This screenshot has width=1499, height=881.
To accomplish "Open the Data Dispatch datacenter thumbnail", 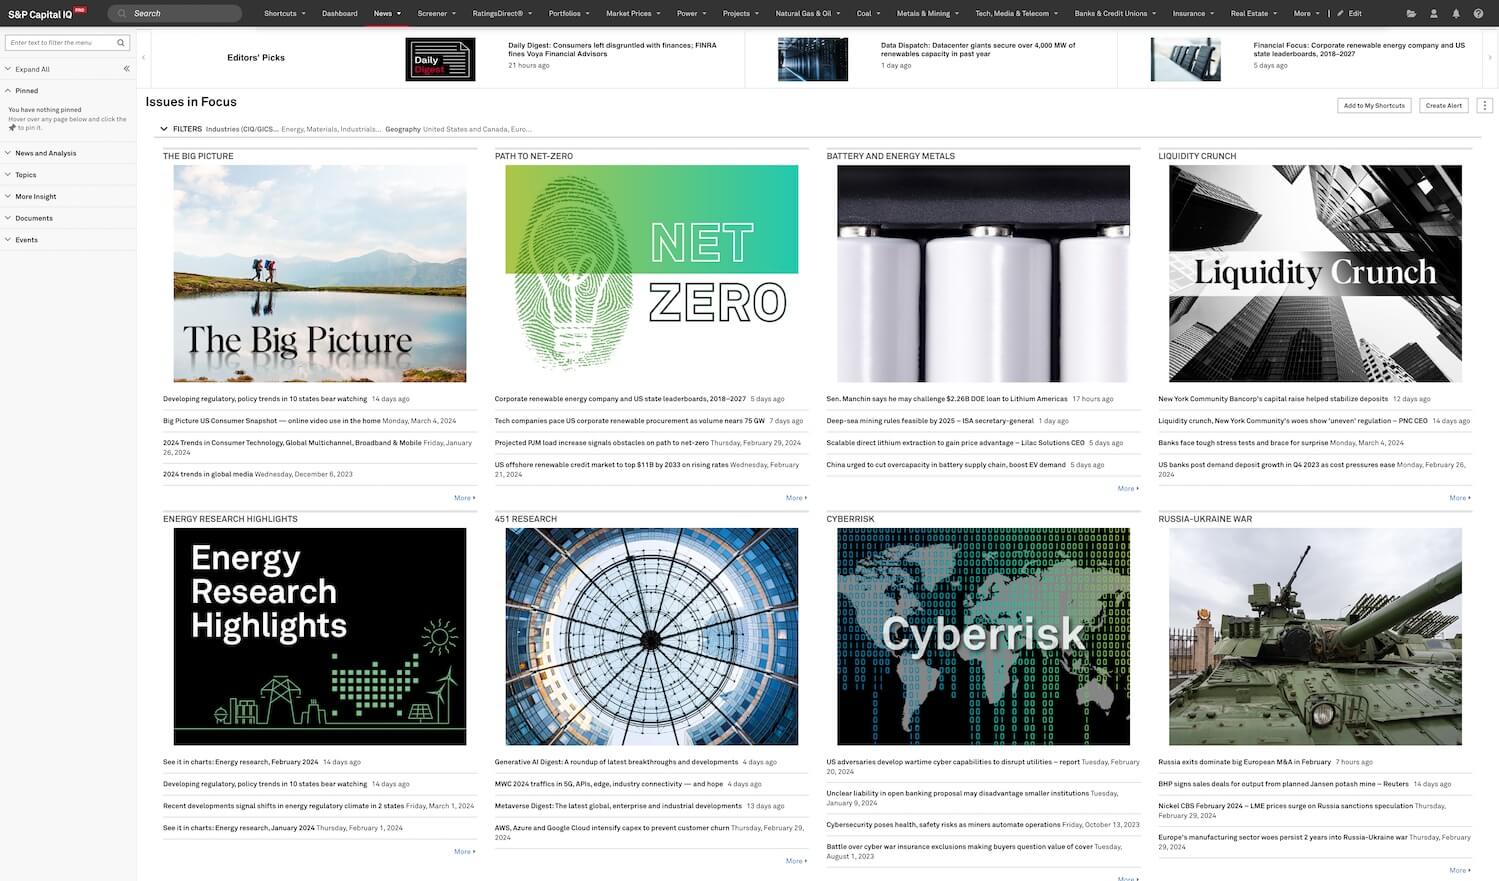I will click(x=813, y=59).
